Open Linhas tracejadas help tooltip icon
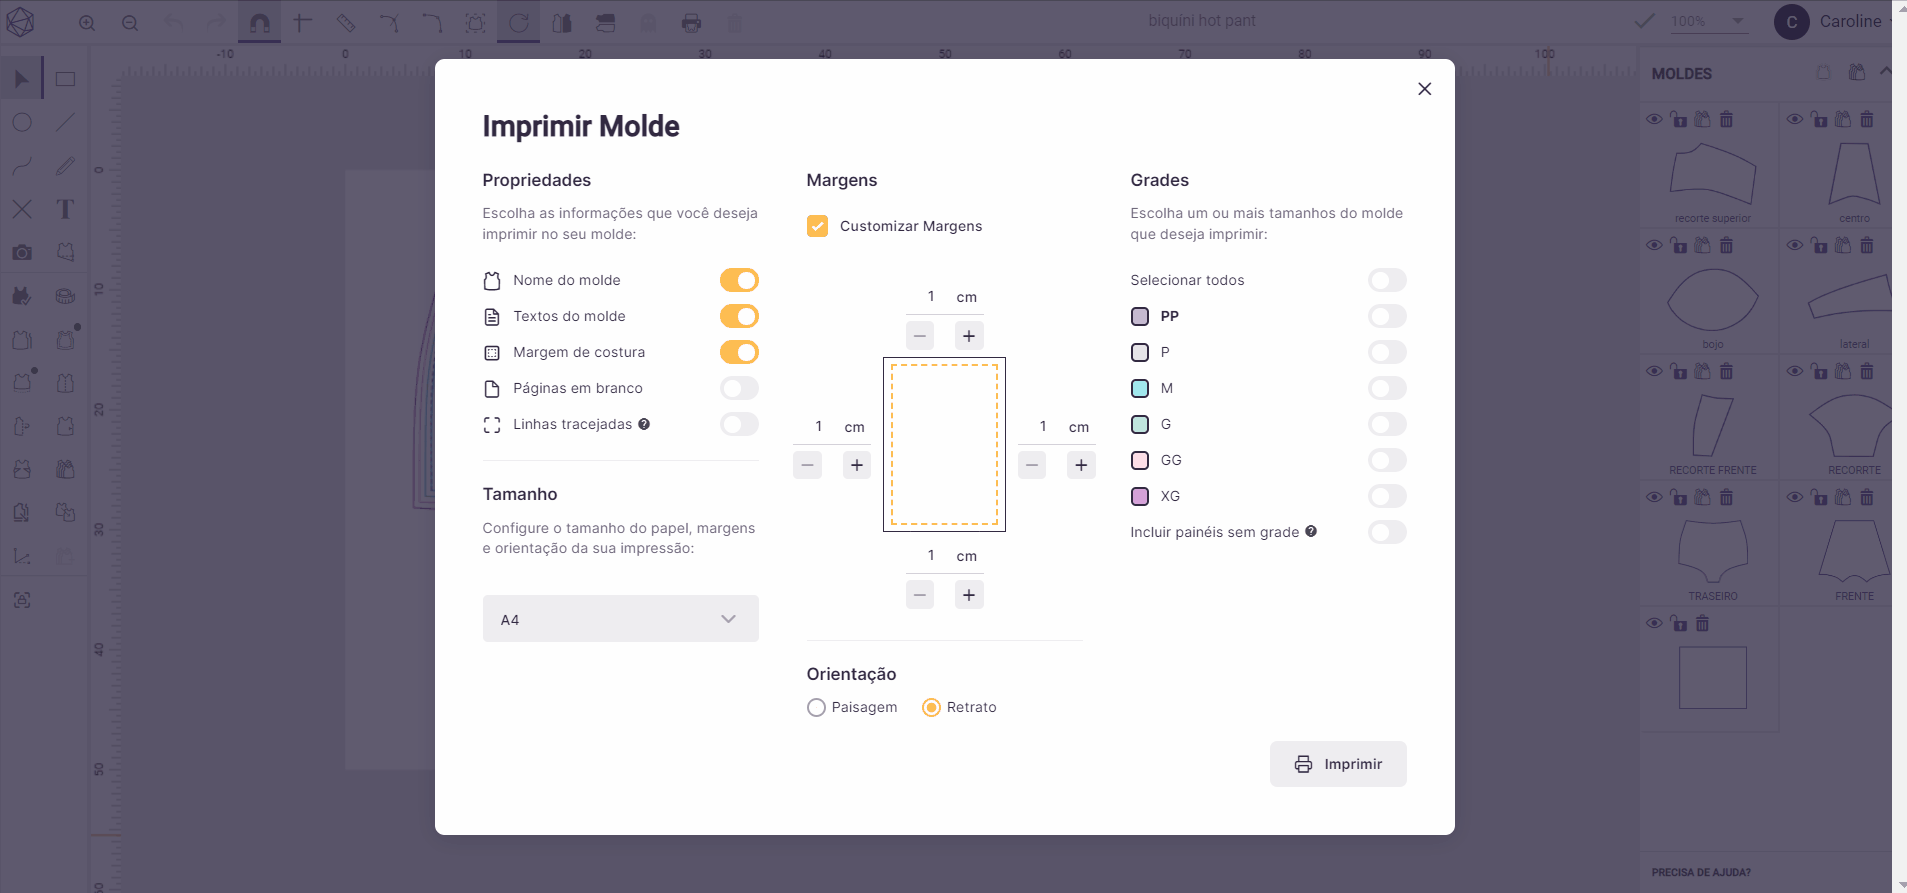The width and height of the screenshot is (1907, 893). (x=644, y=424)
